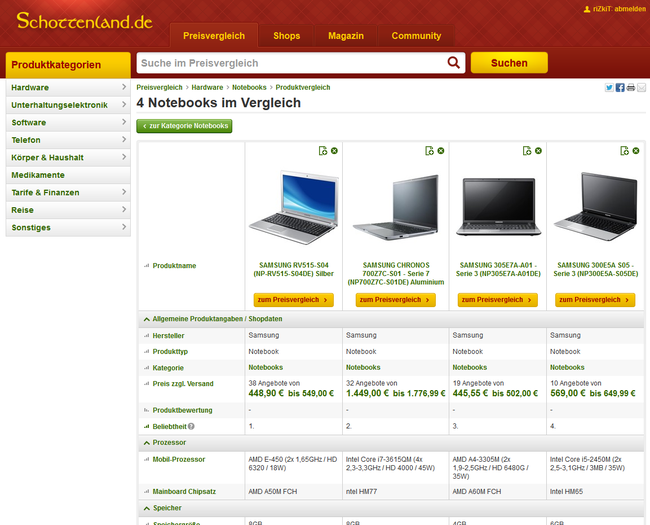Click price 448,90 € for RV515-S04

tap(266, 393)
